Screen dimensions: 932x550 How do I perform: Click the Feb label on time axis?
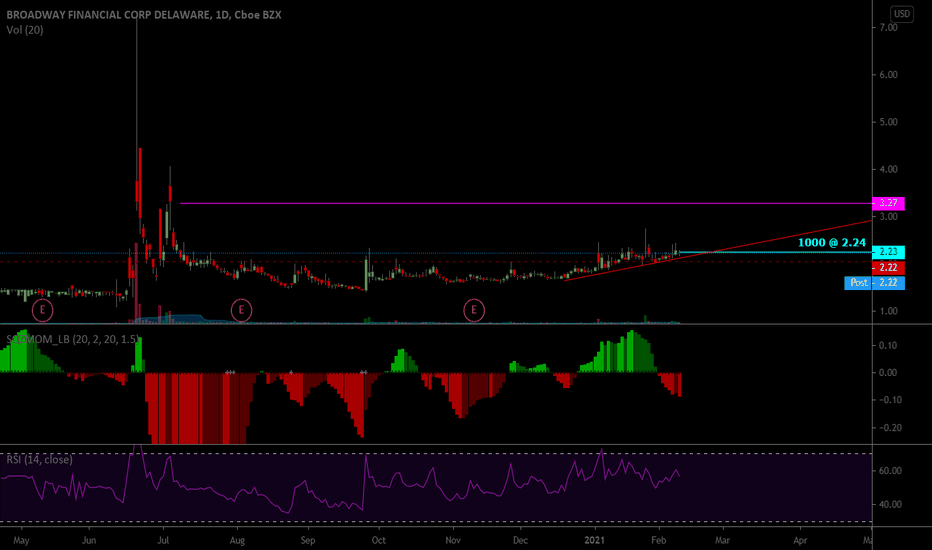tap(659, 540)
